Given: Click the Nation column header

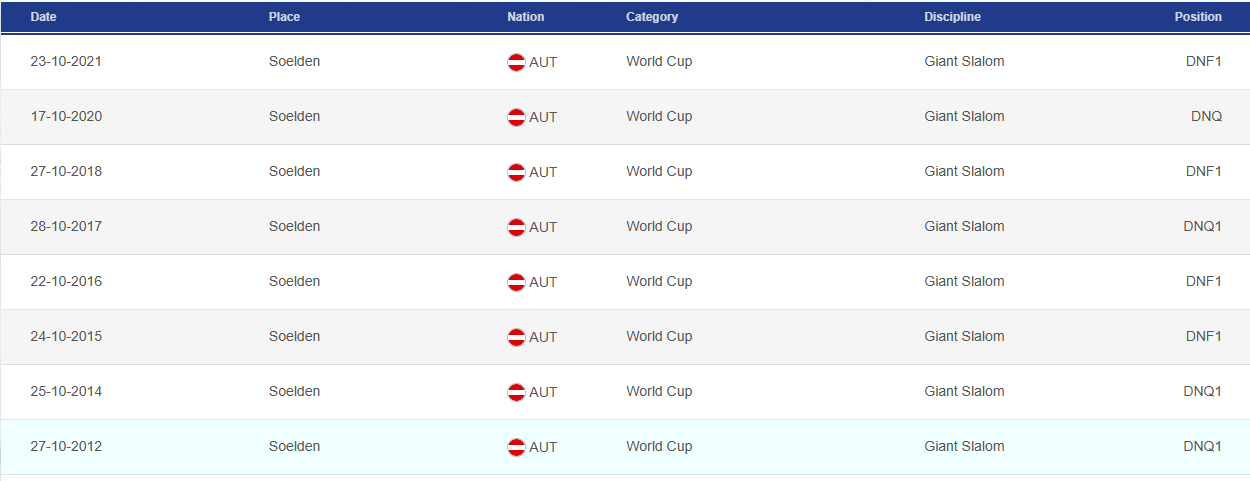Looking at the screenshot, I should [x=526, y=17].
